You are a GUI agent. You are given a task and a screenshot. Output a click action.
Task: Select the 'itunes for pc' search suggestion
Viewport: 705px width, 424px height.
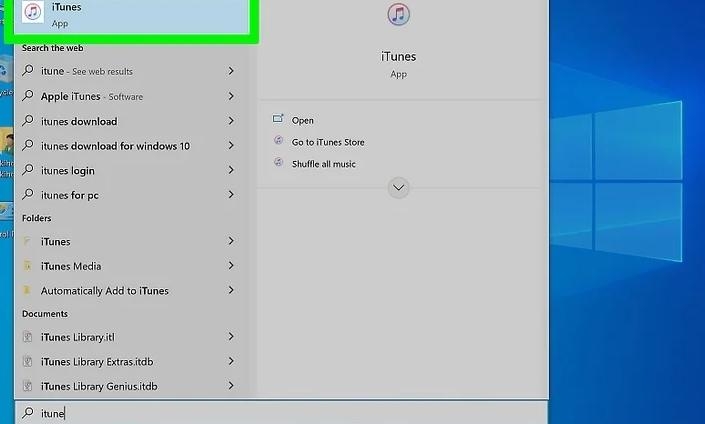[69, 195]
